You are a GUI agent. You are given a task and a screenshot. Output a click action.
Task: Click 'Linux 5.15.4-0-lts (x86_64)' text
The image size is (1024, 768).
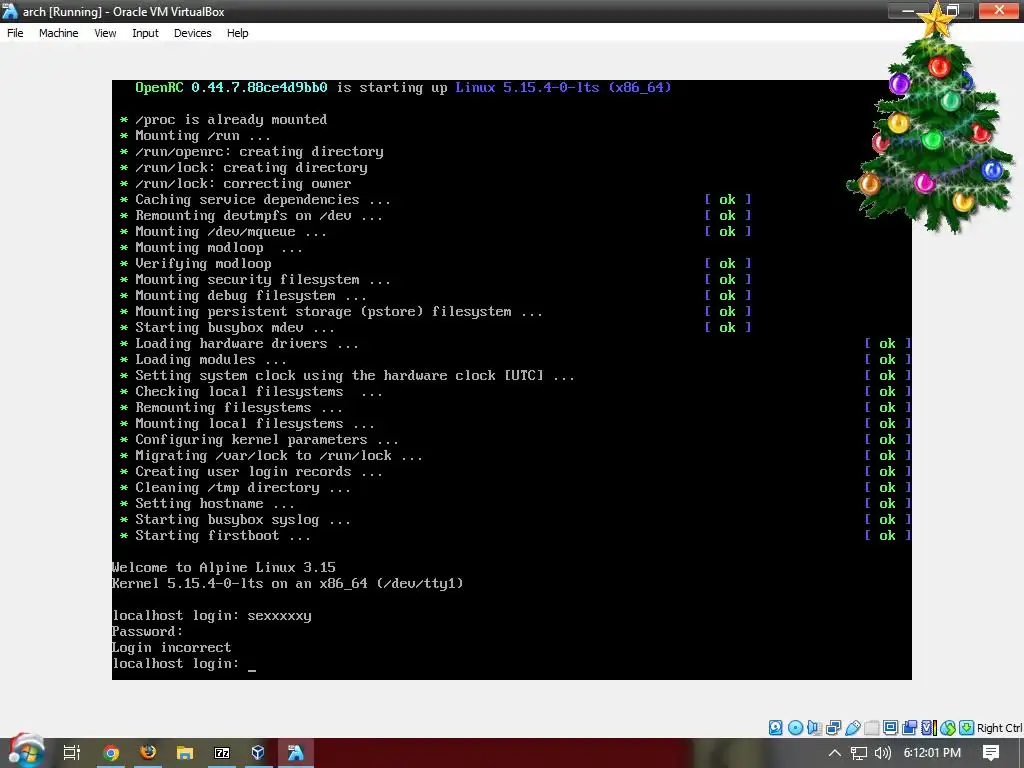click(x=563, y=88)
